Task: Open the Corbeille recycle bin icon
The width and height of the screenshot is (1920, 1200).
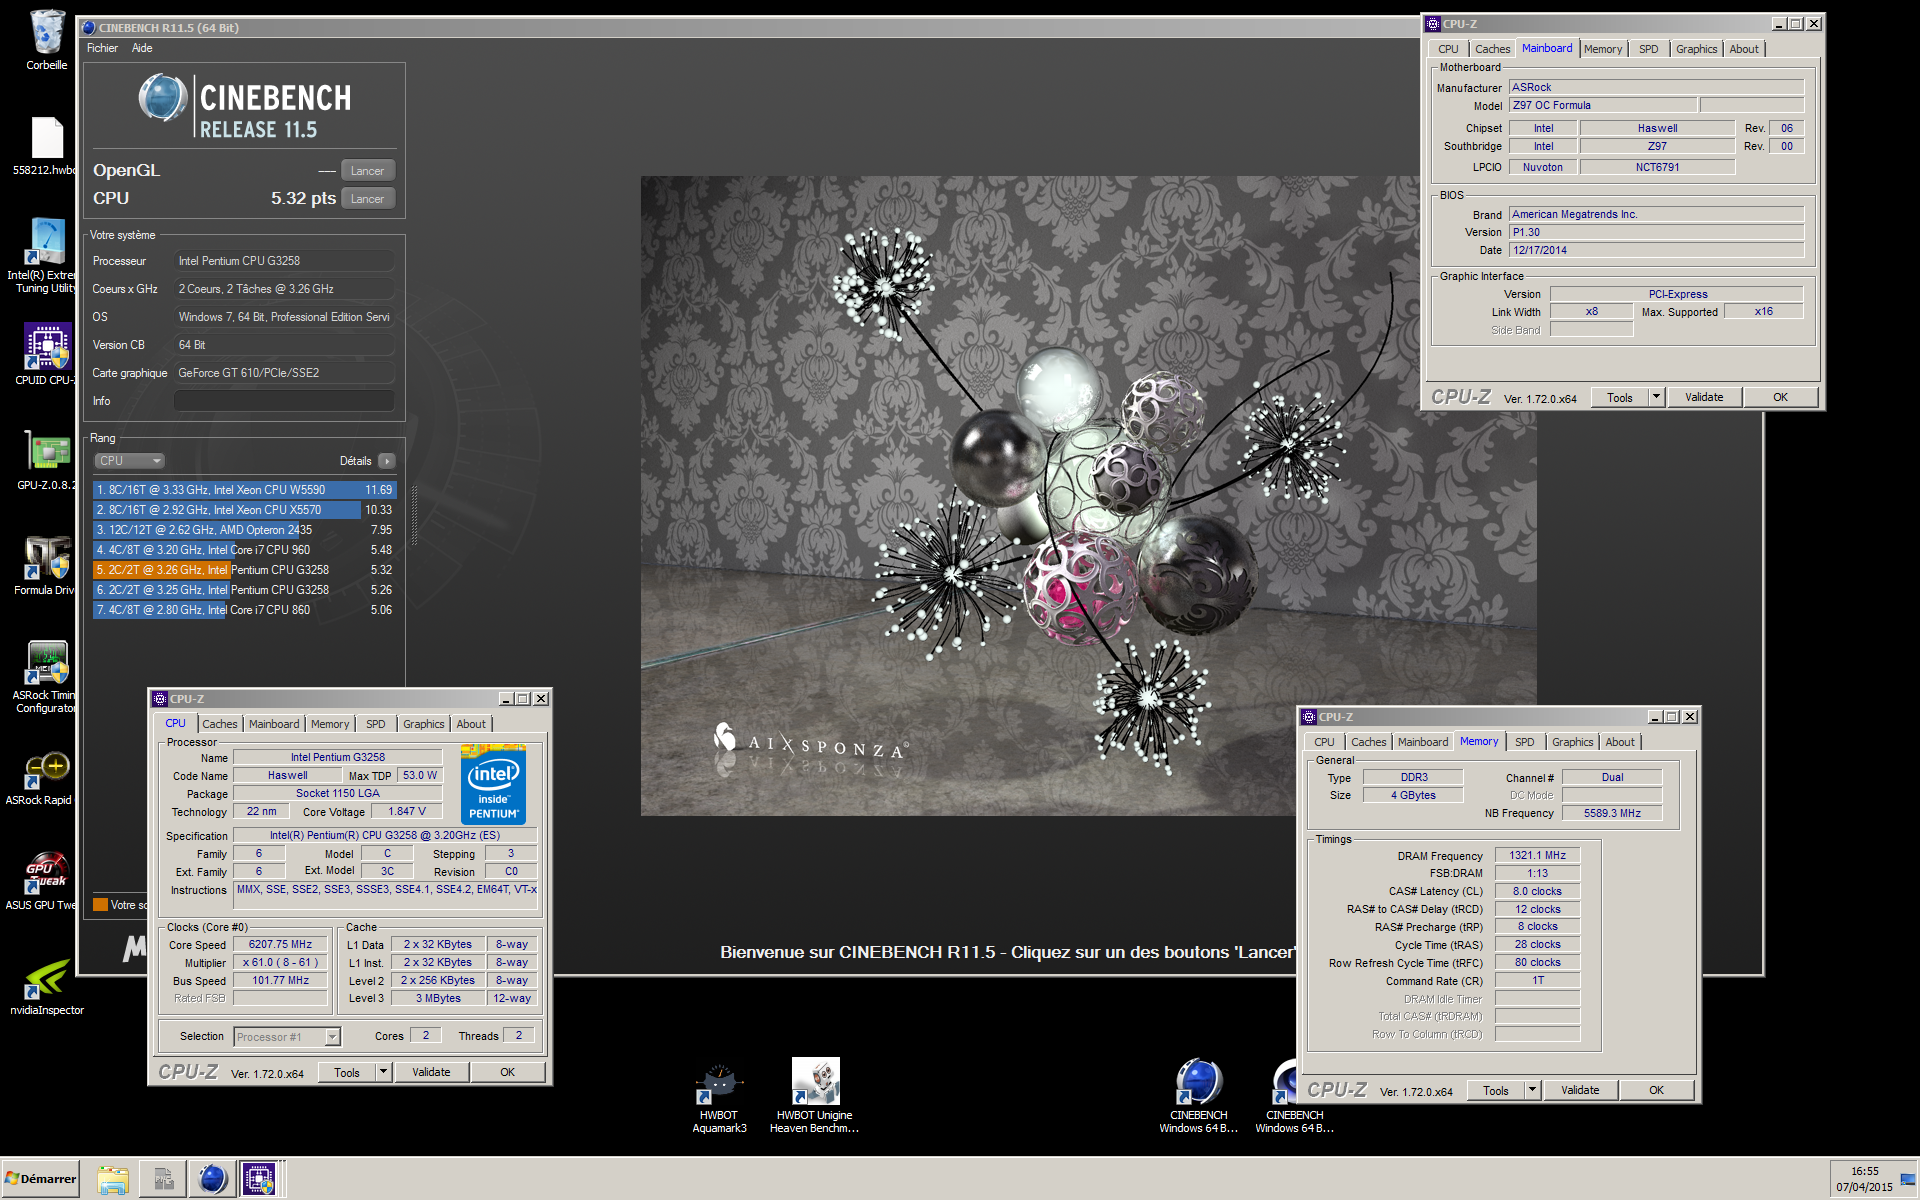Action: (47, 40)
